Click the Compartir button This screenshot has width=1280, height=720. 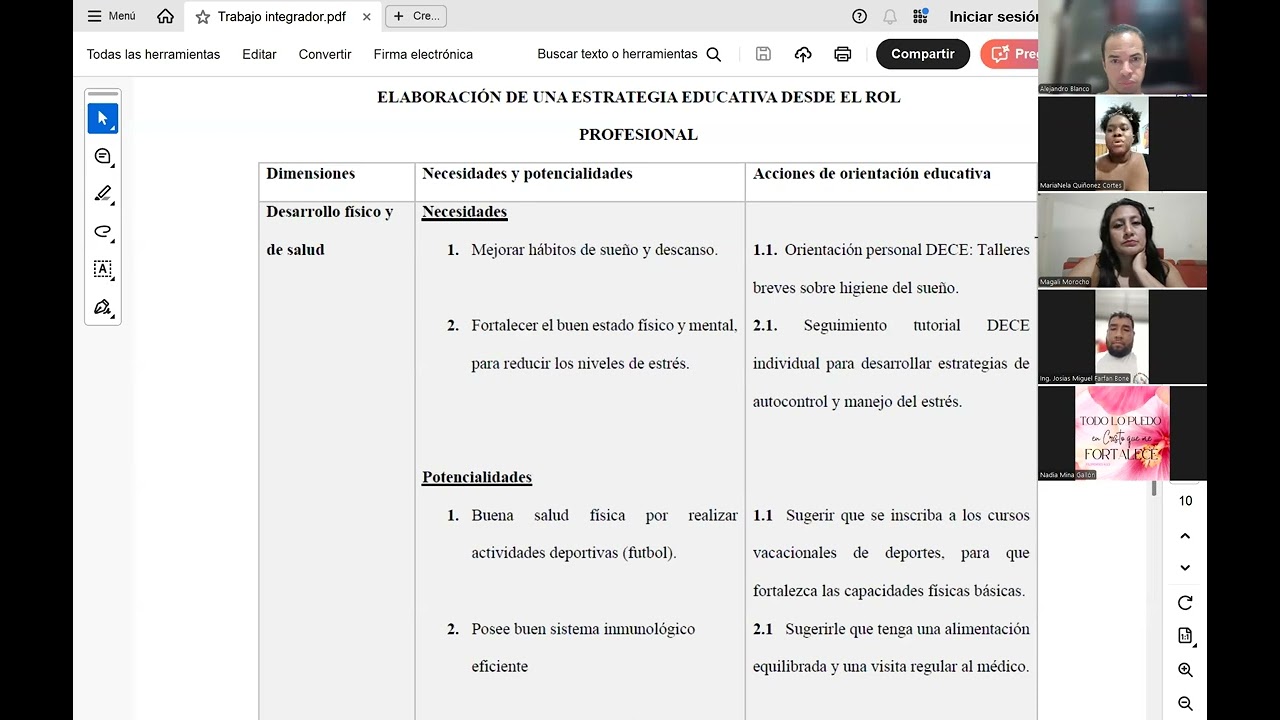(x=923, y=54)
